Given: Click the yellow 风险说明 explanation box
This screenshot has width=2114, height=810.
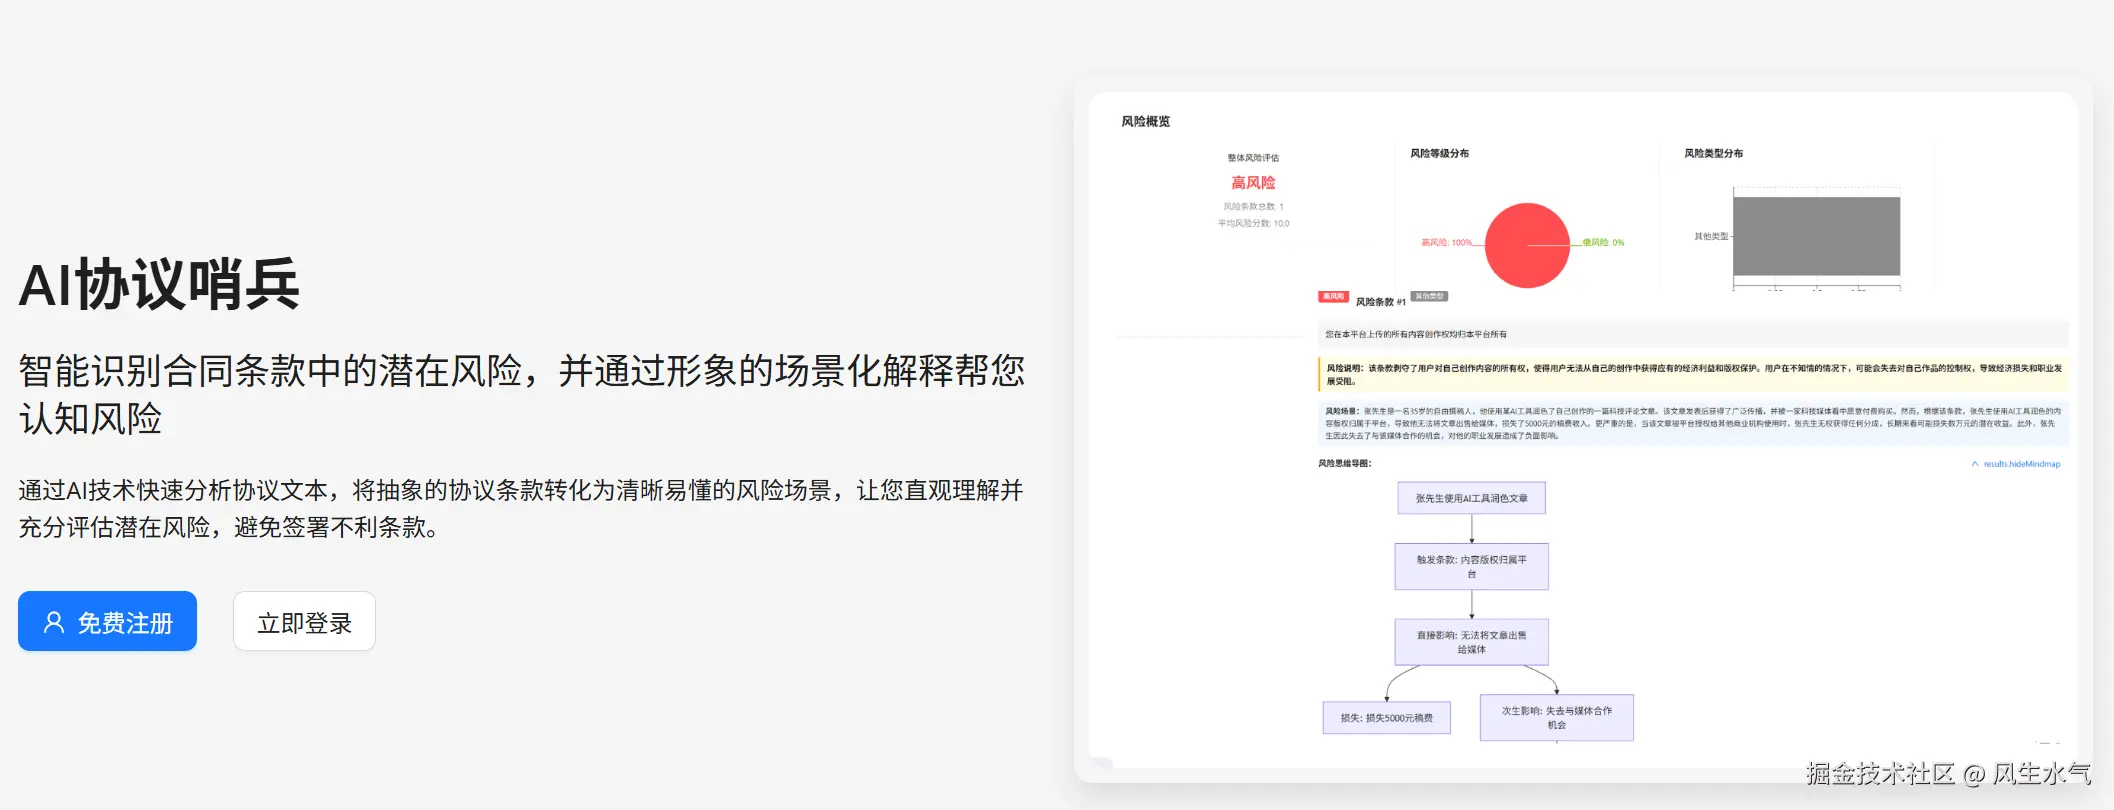Looking at the screenshot, I should (1693, 374).
